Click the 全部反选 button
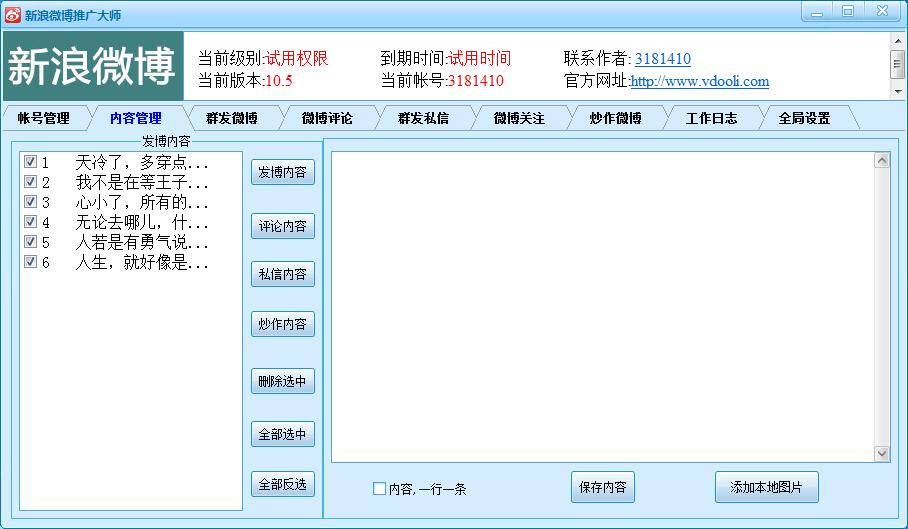 tap(283, 484)
